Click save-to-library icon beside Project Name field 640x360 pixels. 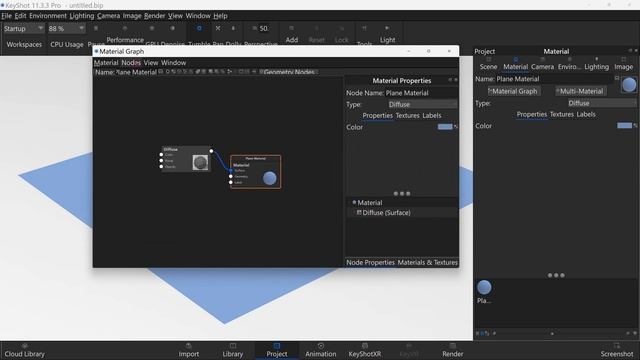pyautogui.click(x=617, y=78)
